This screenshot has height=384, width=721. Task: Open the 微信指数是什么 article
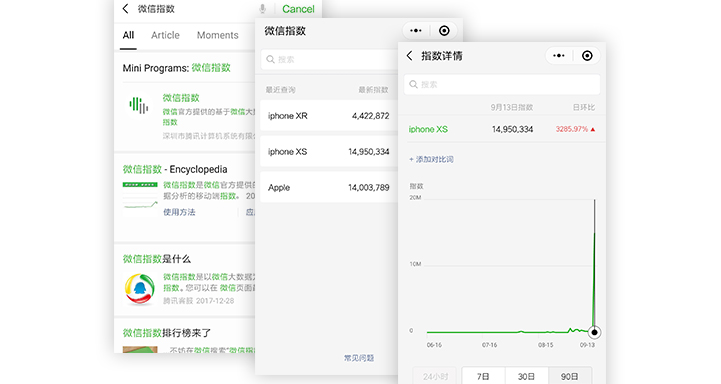(156, 259)
